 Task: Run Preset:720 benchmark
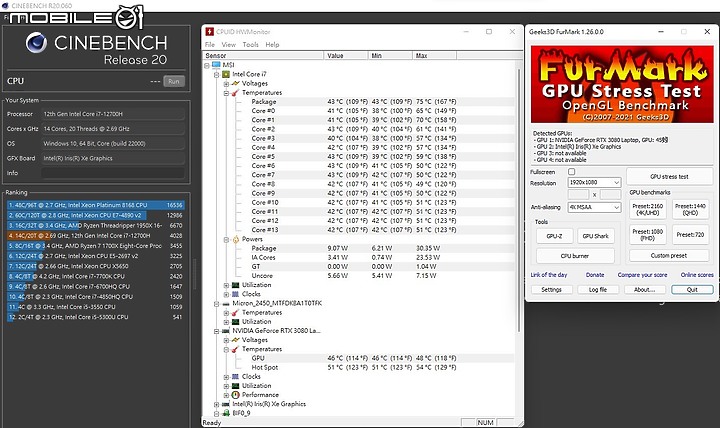coord(690,235)
